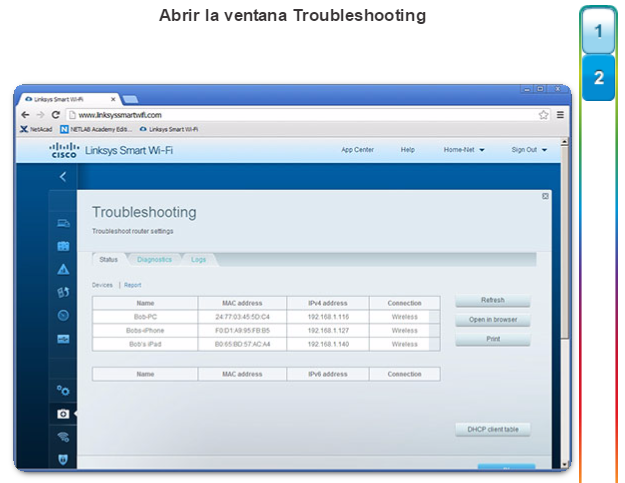Select IPv4 address 192.168.1.127
Image resolution: width=625 pixels, height=483 pixels.
point(328,331)
